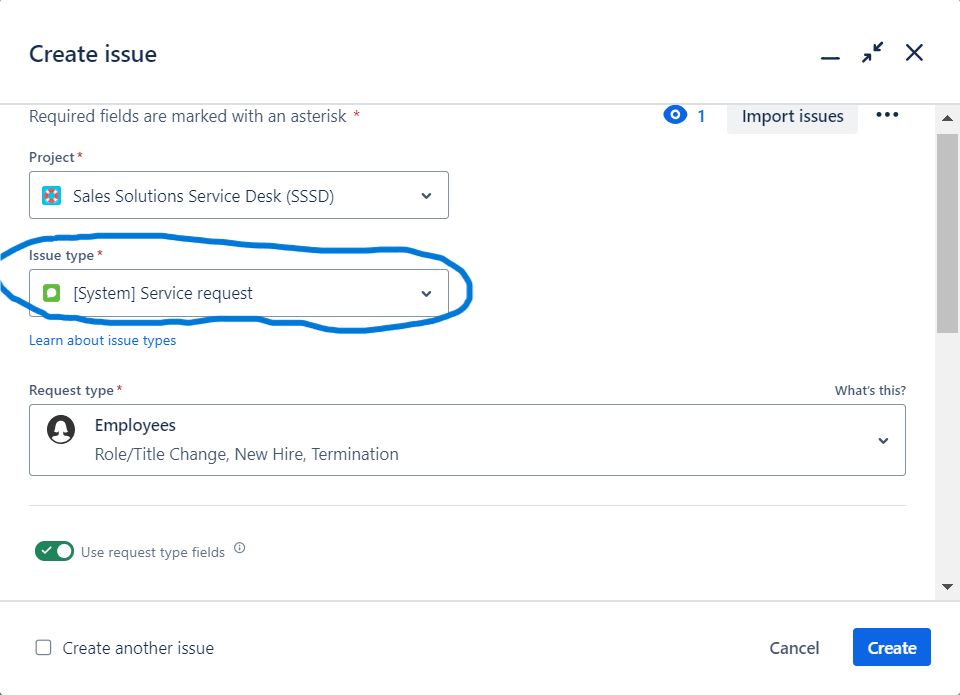Check the Create another issue checkbox

(43, 647)
